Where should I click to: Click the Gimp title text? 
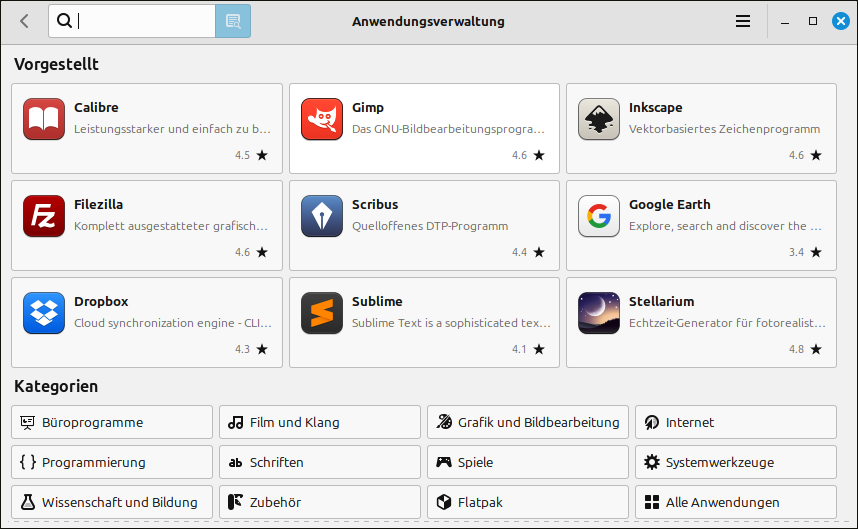368,107
